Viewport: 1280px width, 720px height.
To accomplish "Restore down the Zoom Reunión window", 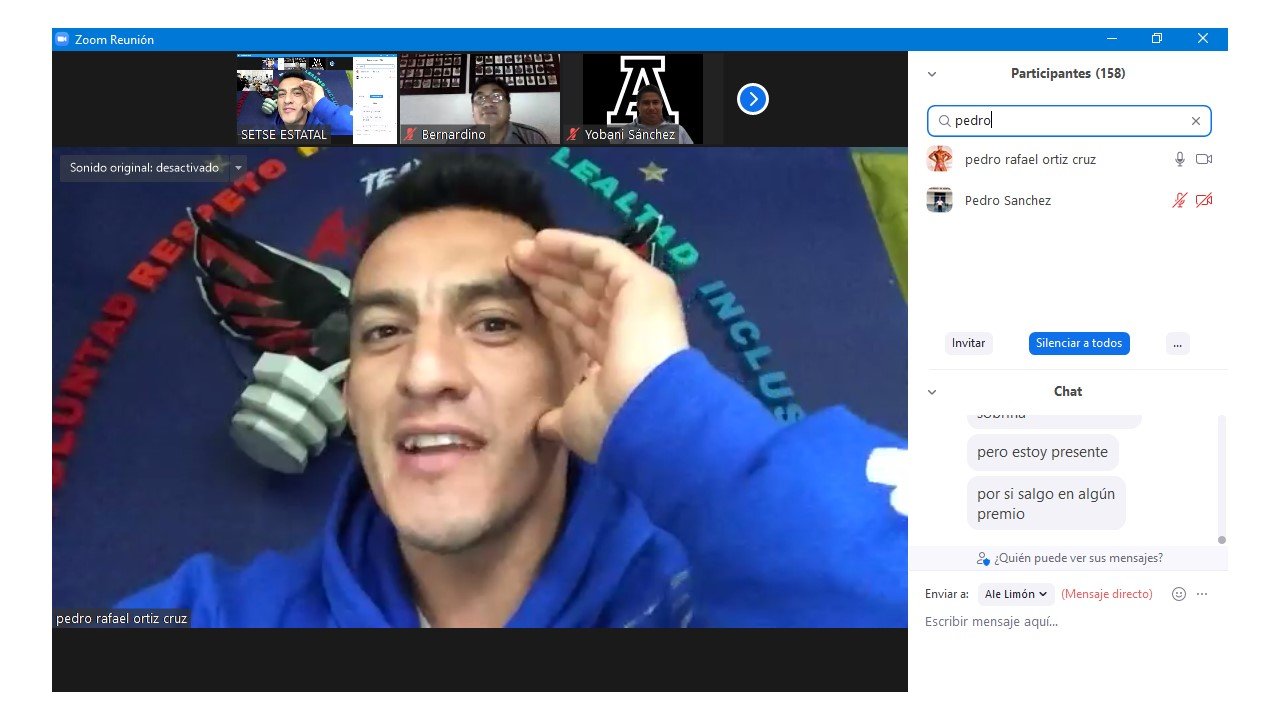I will (1157, 39).
